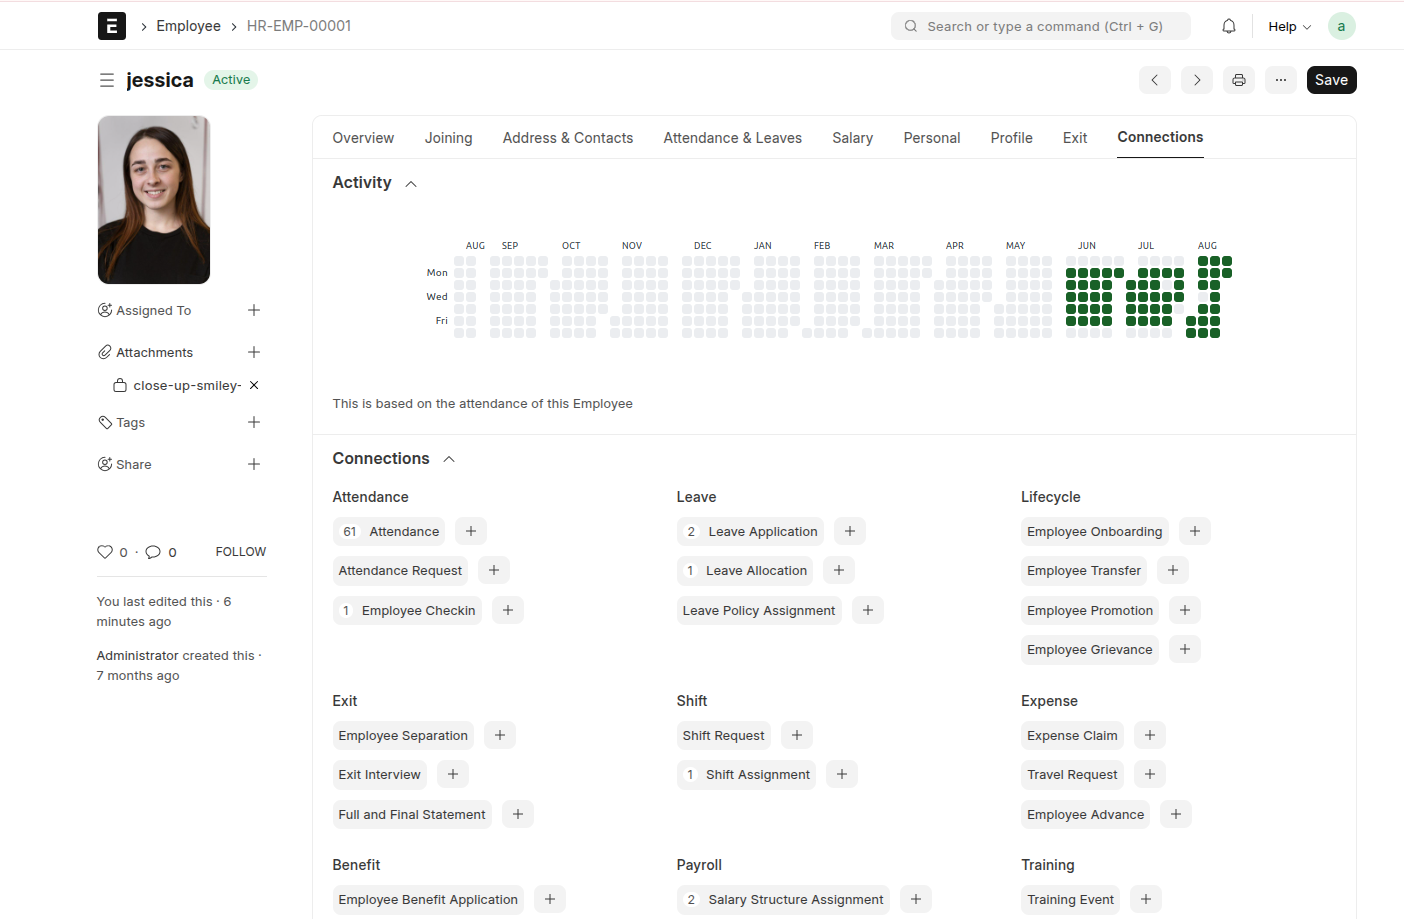Print the employee record via printer icon
1404x919 pixels.
[x=1239, y=80]
